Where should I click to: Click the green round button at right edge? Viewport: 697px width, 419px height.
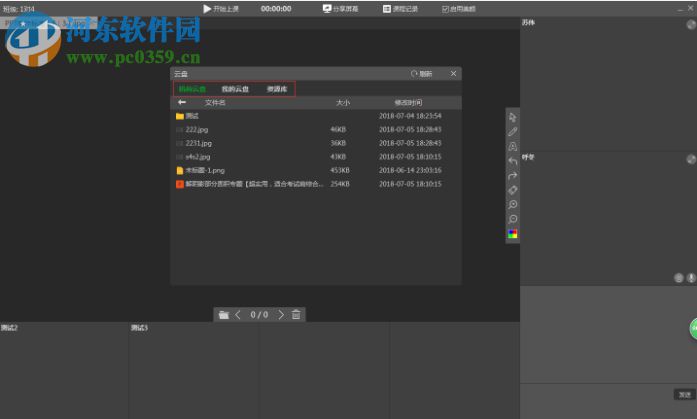point(693,329)
